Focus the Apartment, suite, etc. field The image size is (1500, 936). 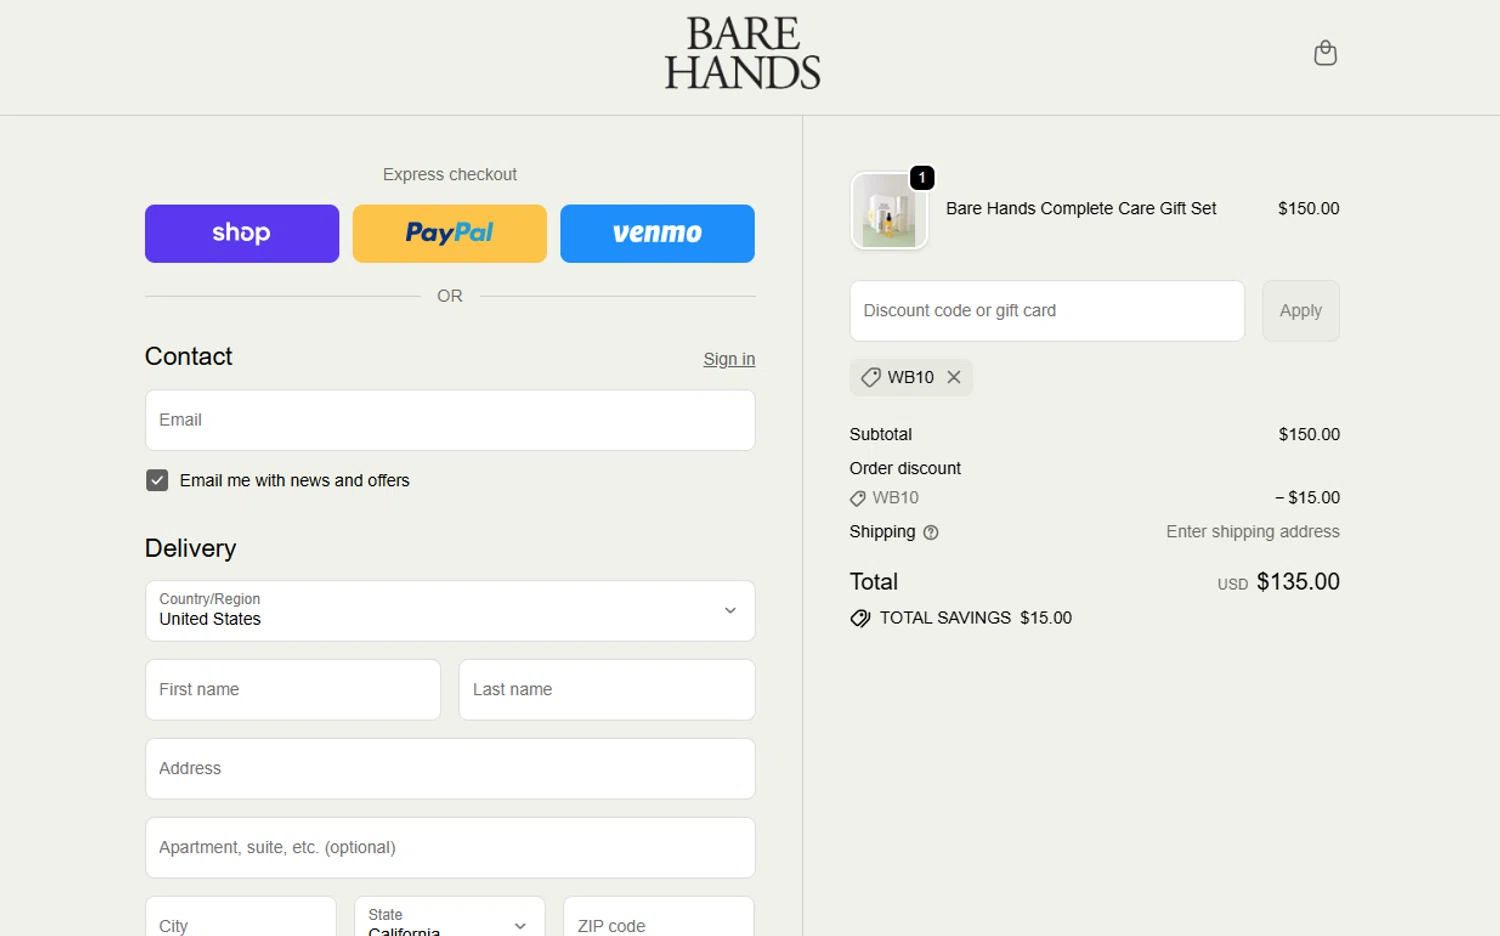point(450,848)
